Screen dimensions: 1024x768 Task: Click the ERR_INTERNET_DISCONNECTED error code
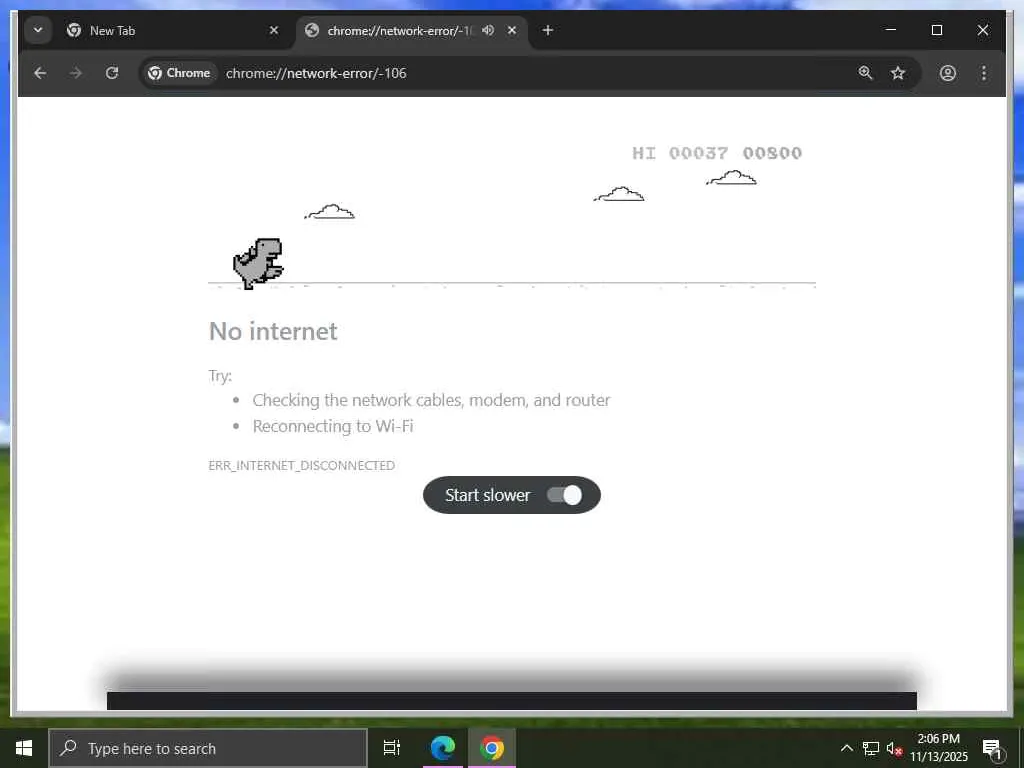tap(302, 465)
